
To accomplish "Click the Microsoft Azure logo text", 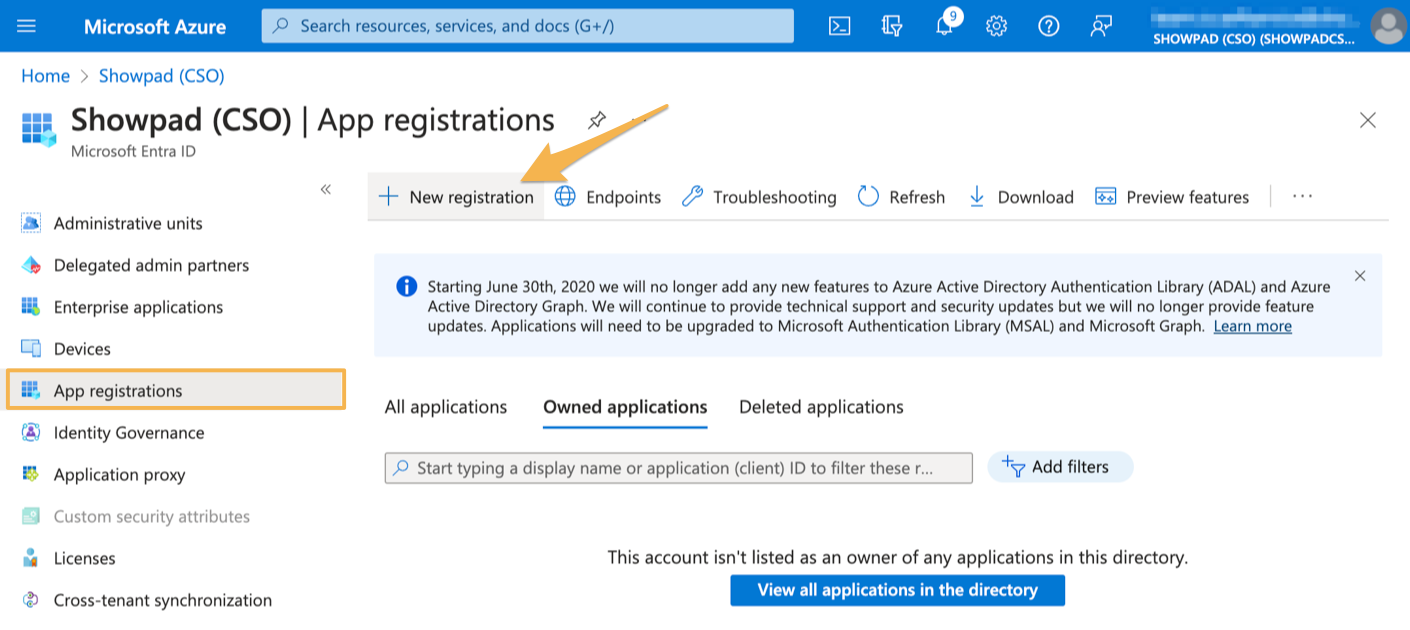I will [x=155, y=26].
